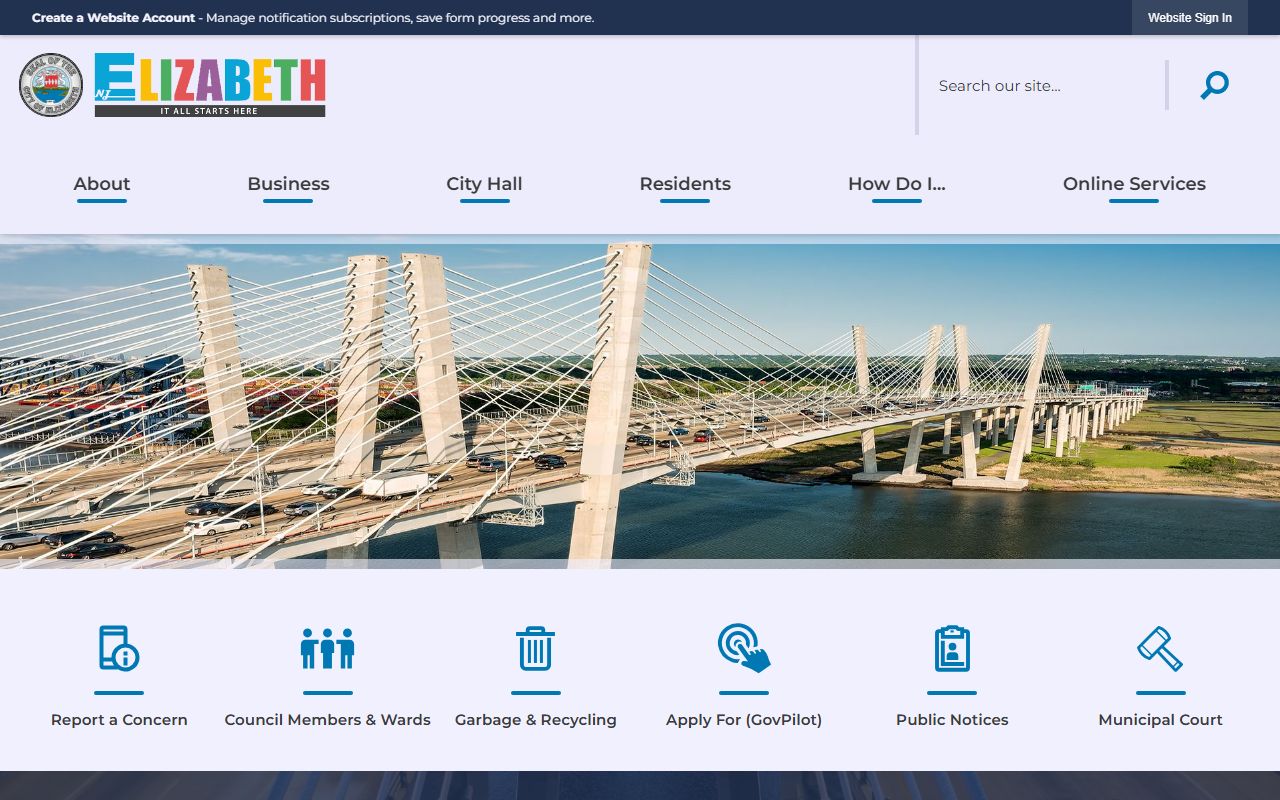
Task: Open the Online Services menu
Action: pos(1134,184)
